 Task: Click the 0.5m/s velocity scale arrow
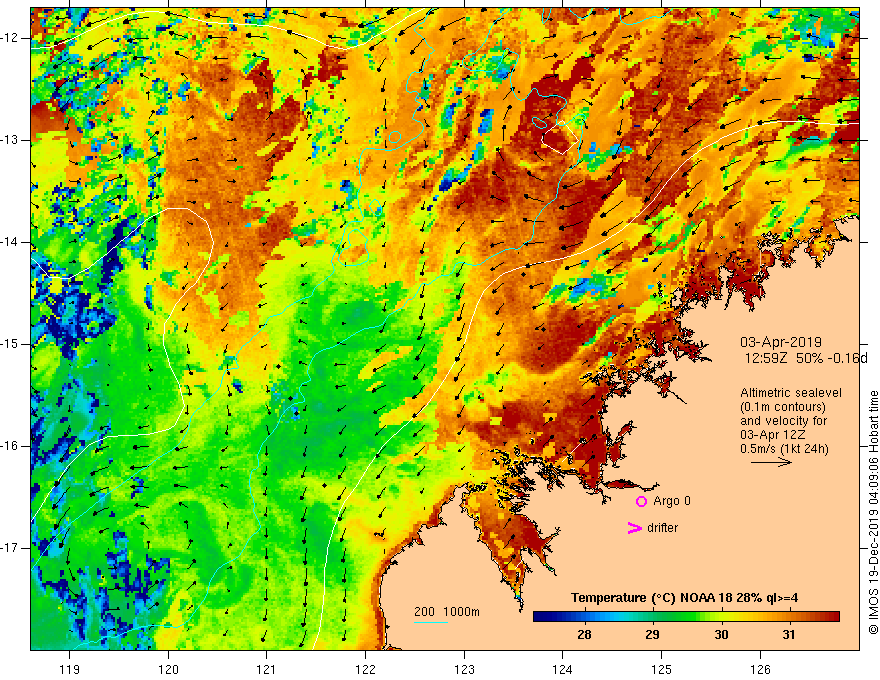point(771,462)
